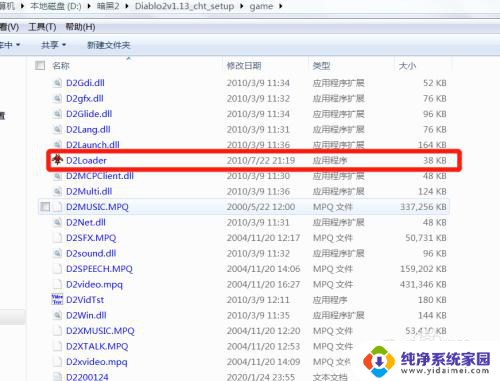Sort by the 修改日期 column header
Image resolution: width=500 pixels, height=381 pixels.
tap(244, 66)
